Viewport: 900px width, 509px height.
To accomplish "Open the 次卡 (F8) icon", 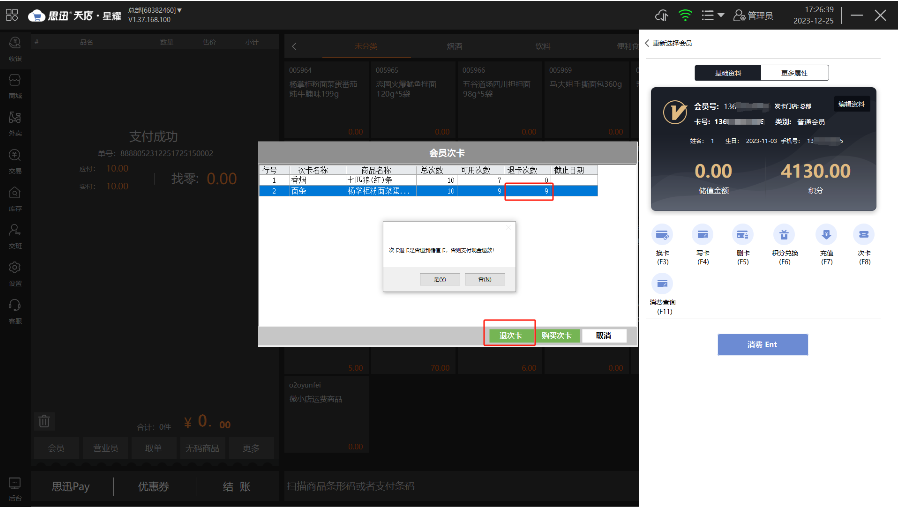I will [x=864, y=234].
